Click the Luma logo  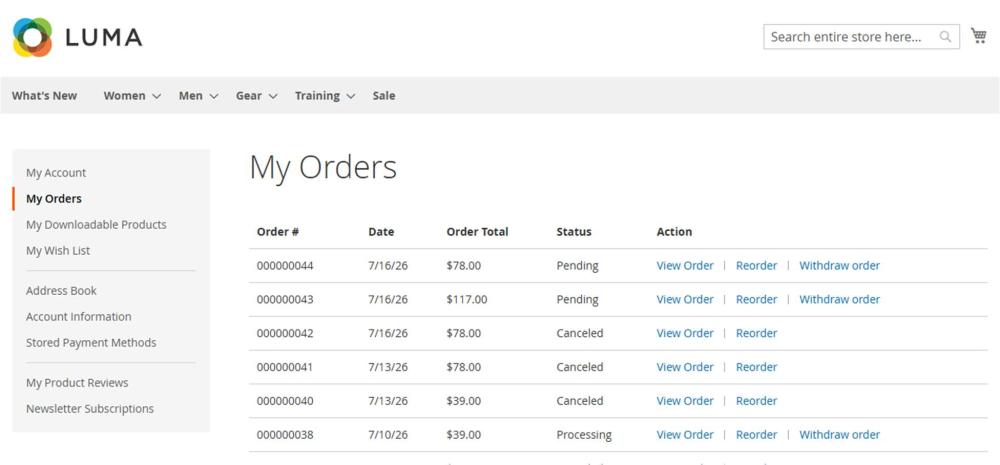click(77, 37)
